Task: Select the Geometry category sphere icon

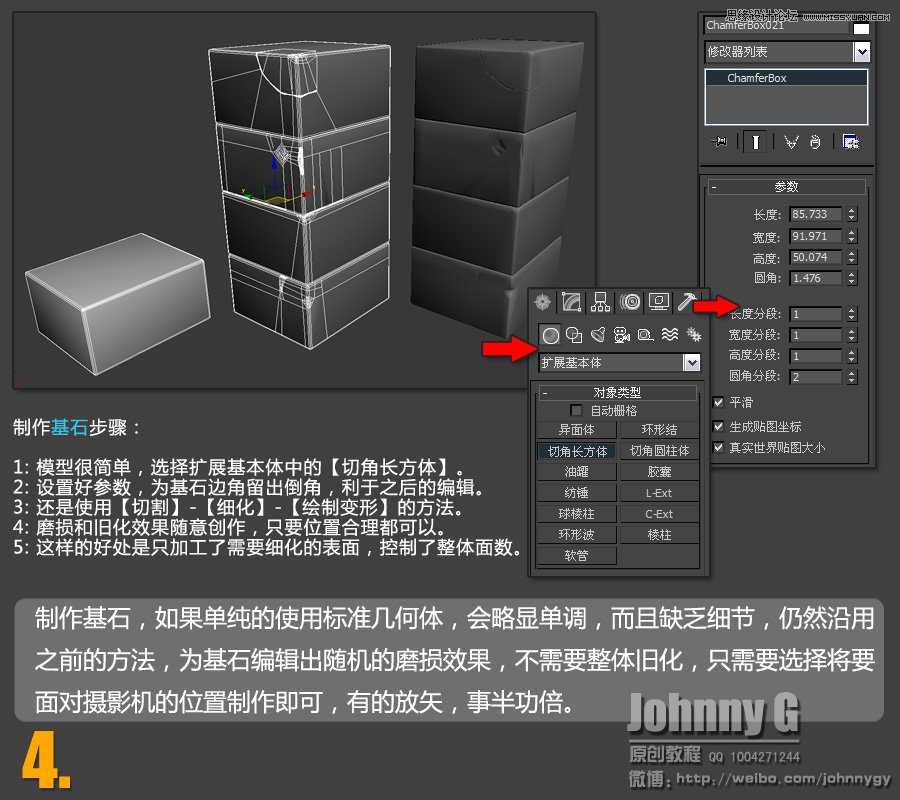Action: coord(550,335)
